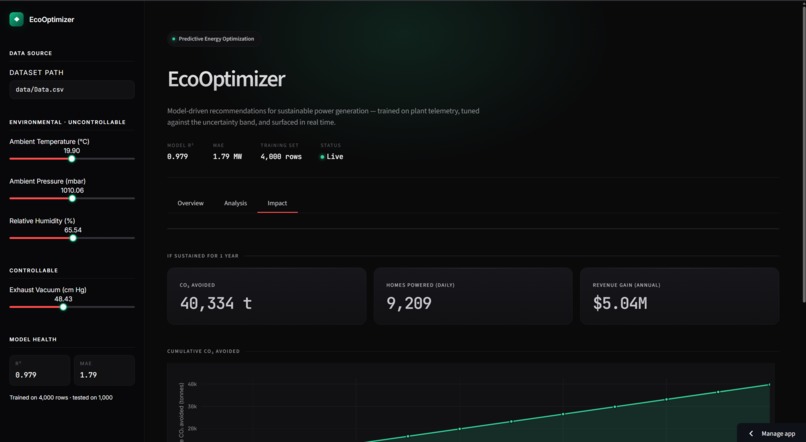Image resolution: width=806 pixels, height=442 pixels.
Task: Click the sidebar MAE 1.79 health card
Action: (x=104, y=370)
